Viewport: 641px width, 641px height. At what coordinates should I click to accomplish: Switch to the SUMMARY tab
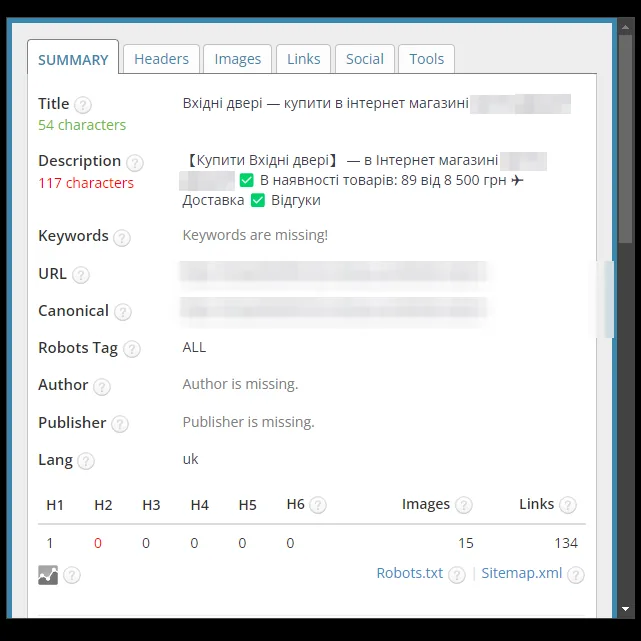click(x=73, y=57)
